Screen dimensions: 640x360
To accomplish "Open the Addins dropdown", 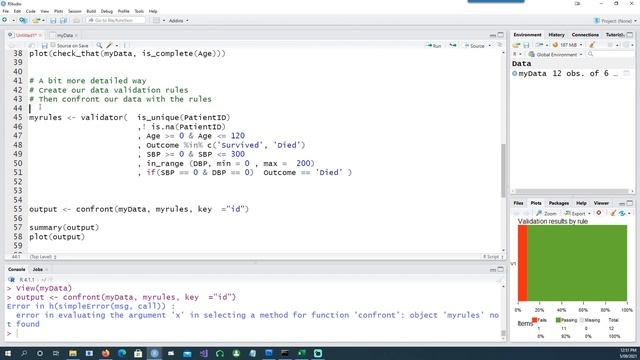I will (x=178, y=20).
